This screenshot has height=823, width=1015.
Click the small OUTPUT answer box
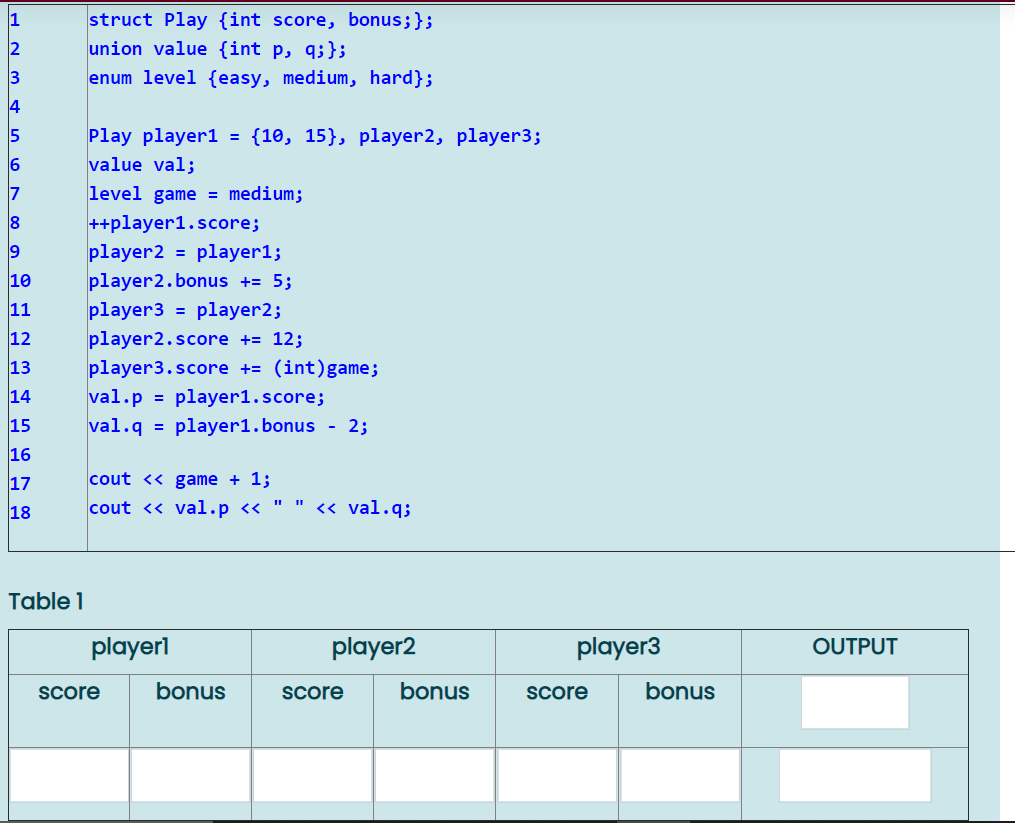[x=855, y=702]
